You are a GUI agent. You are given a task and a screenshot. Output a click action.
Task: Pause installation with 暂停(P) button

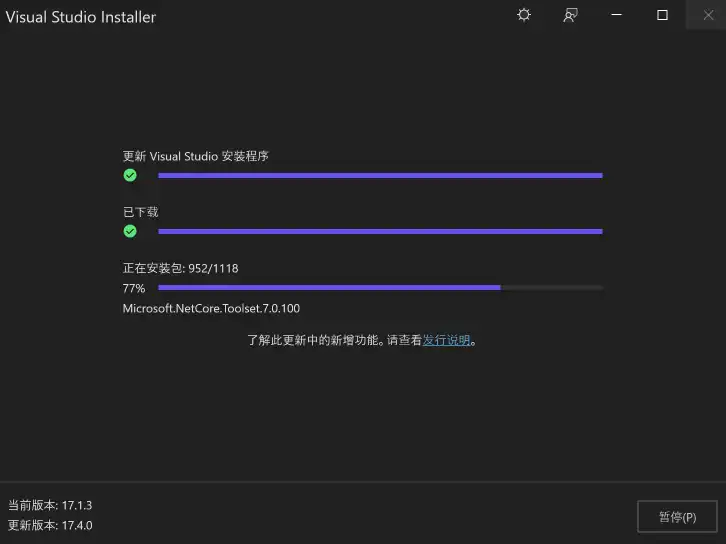pyautogui.click(x=677, y=517)
